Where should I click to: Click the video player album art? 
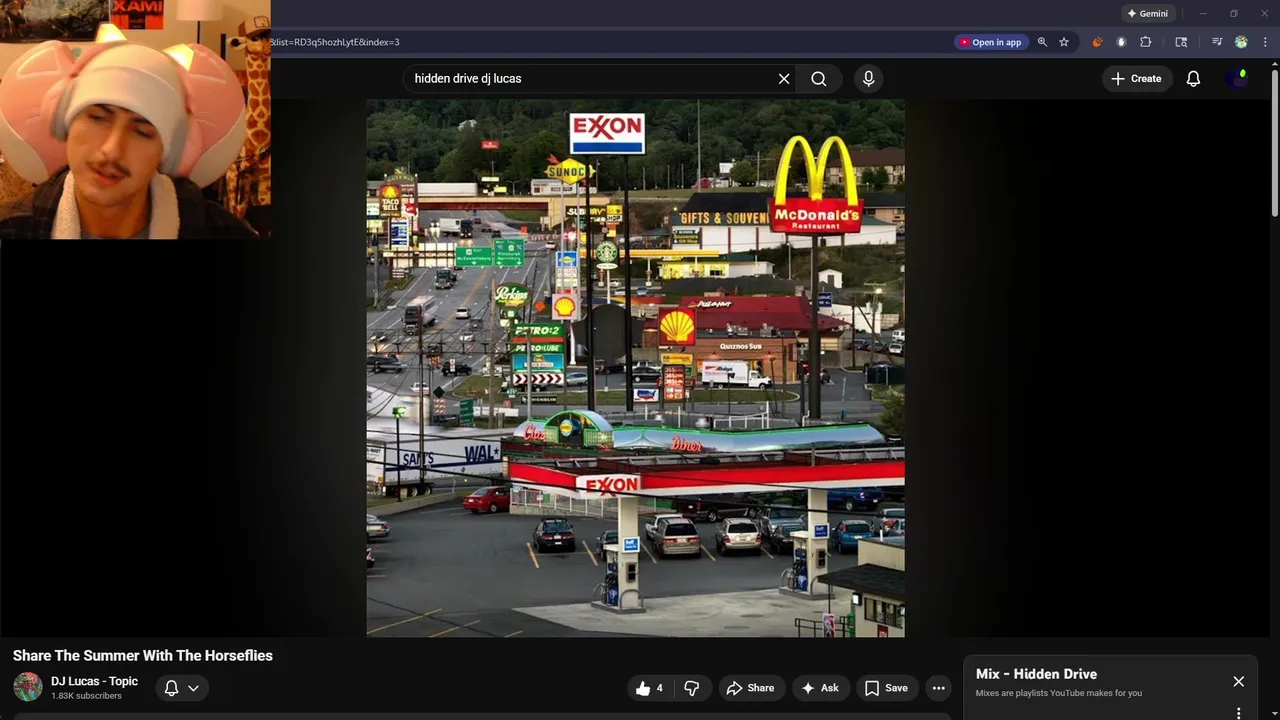coord(635,367)
